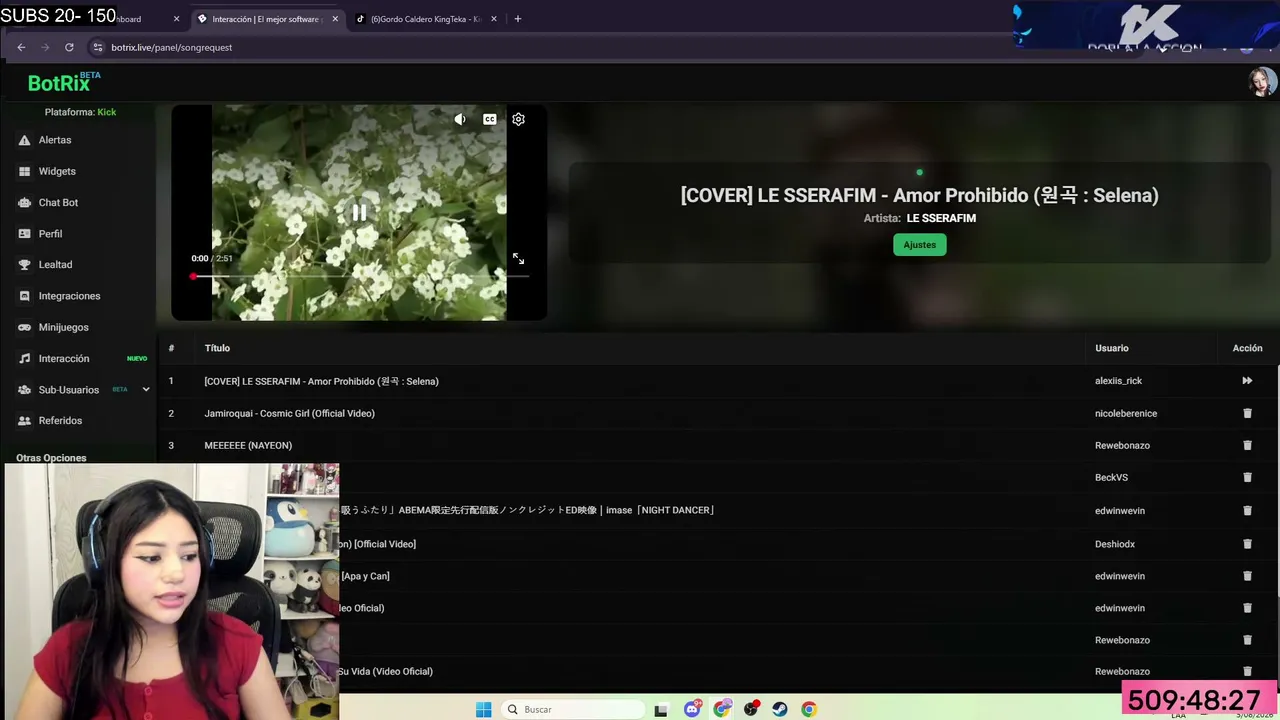Delete the MEEEEEE (NAYEON) request
The height and width of the screenshot is (720, 1280).
1247,445
